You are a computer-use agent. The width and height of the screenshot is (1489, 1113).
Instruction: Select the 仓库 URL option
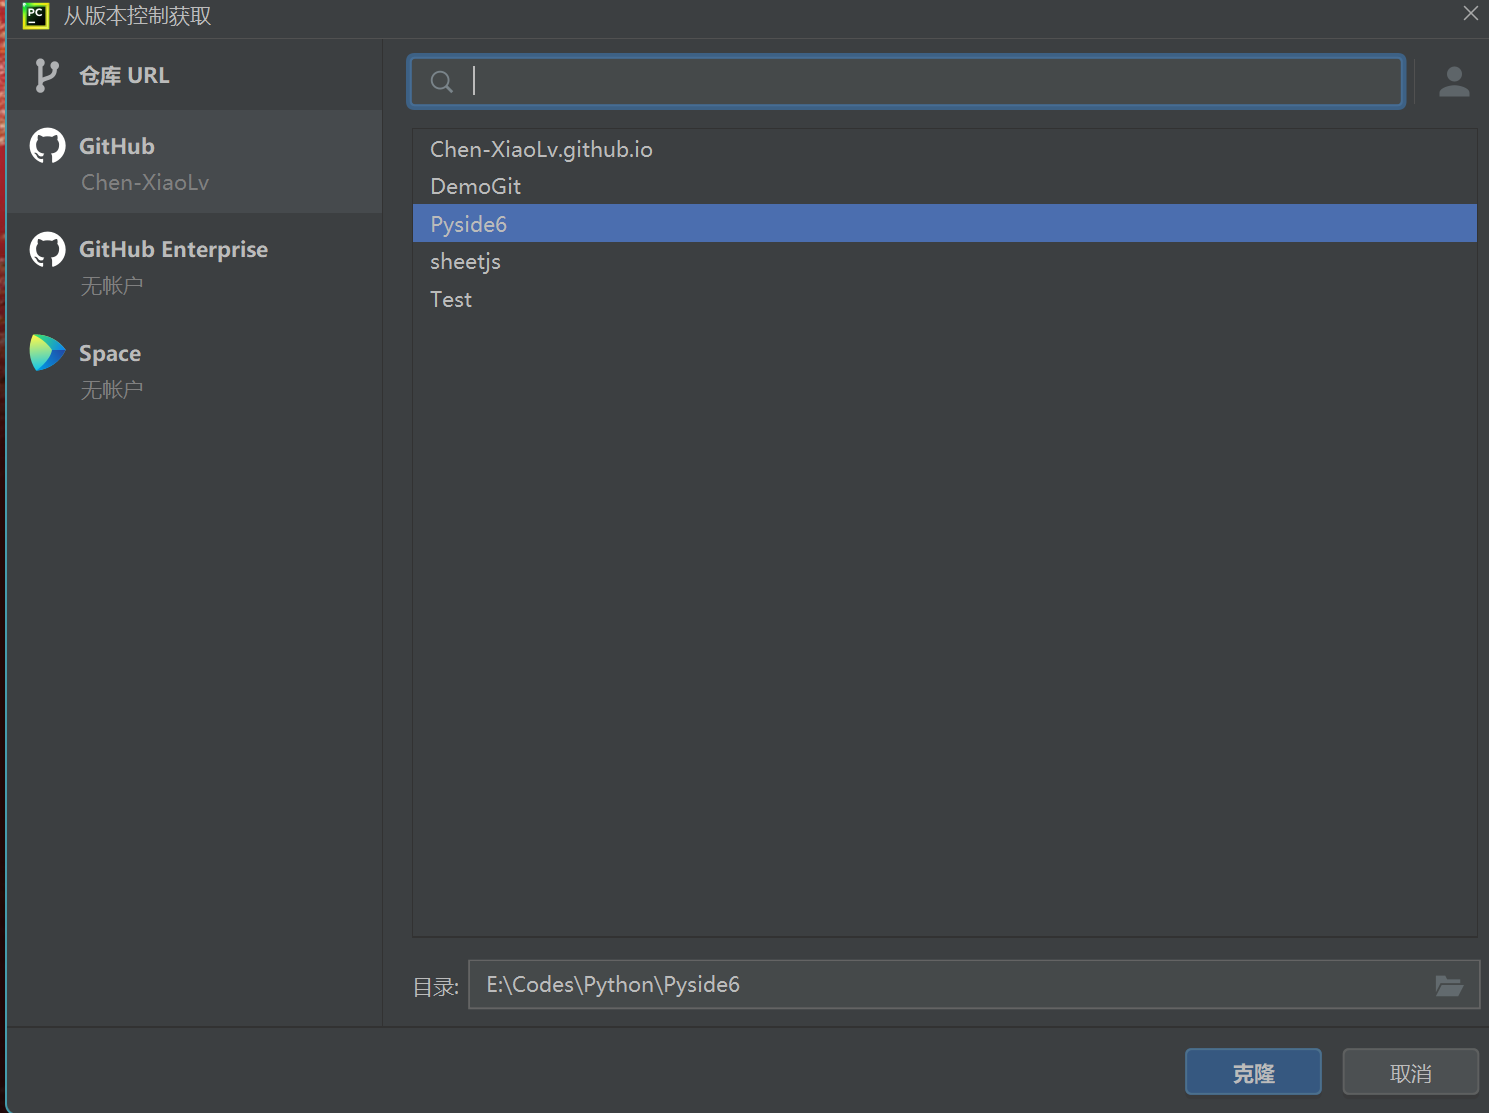[195, 75]
